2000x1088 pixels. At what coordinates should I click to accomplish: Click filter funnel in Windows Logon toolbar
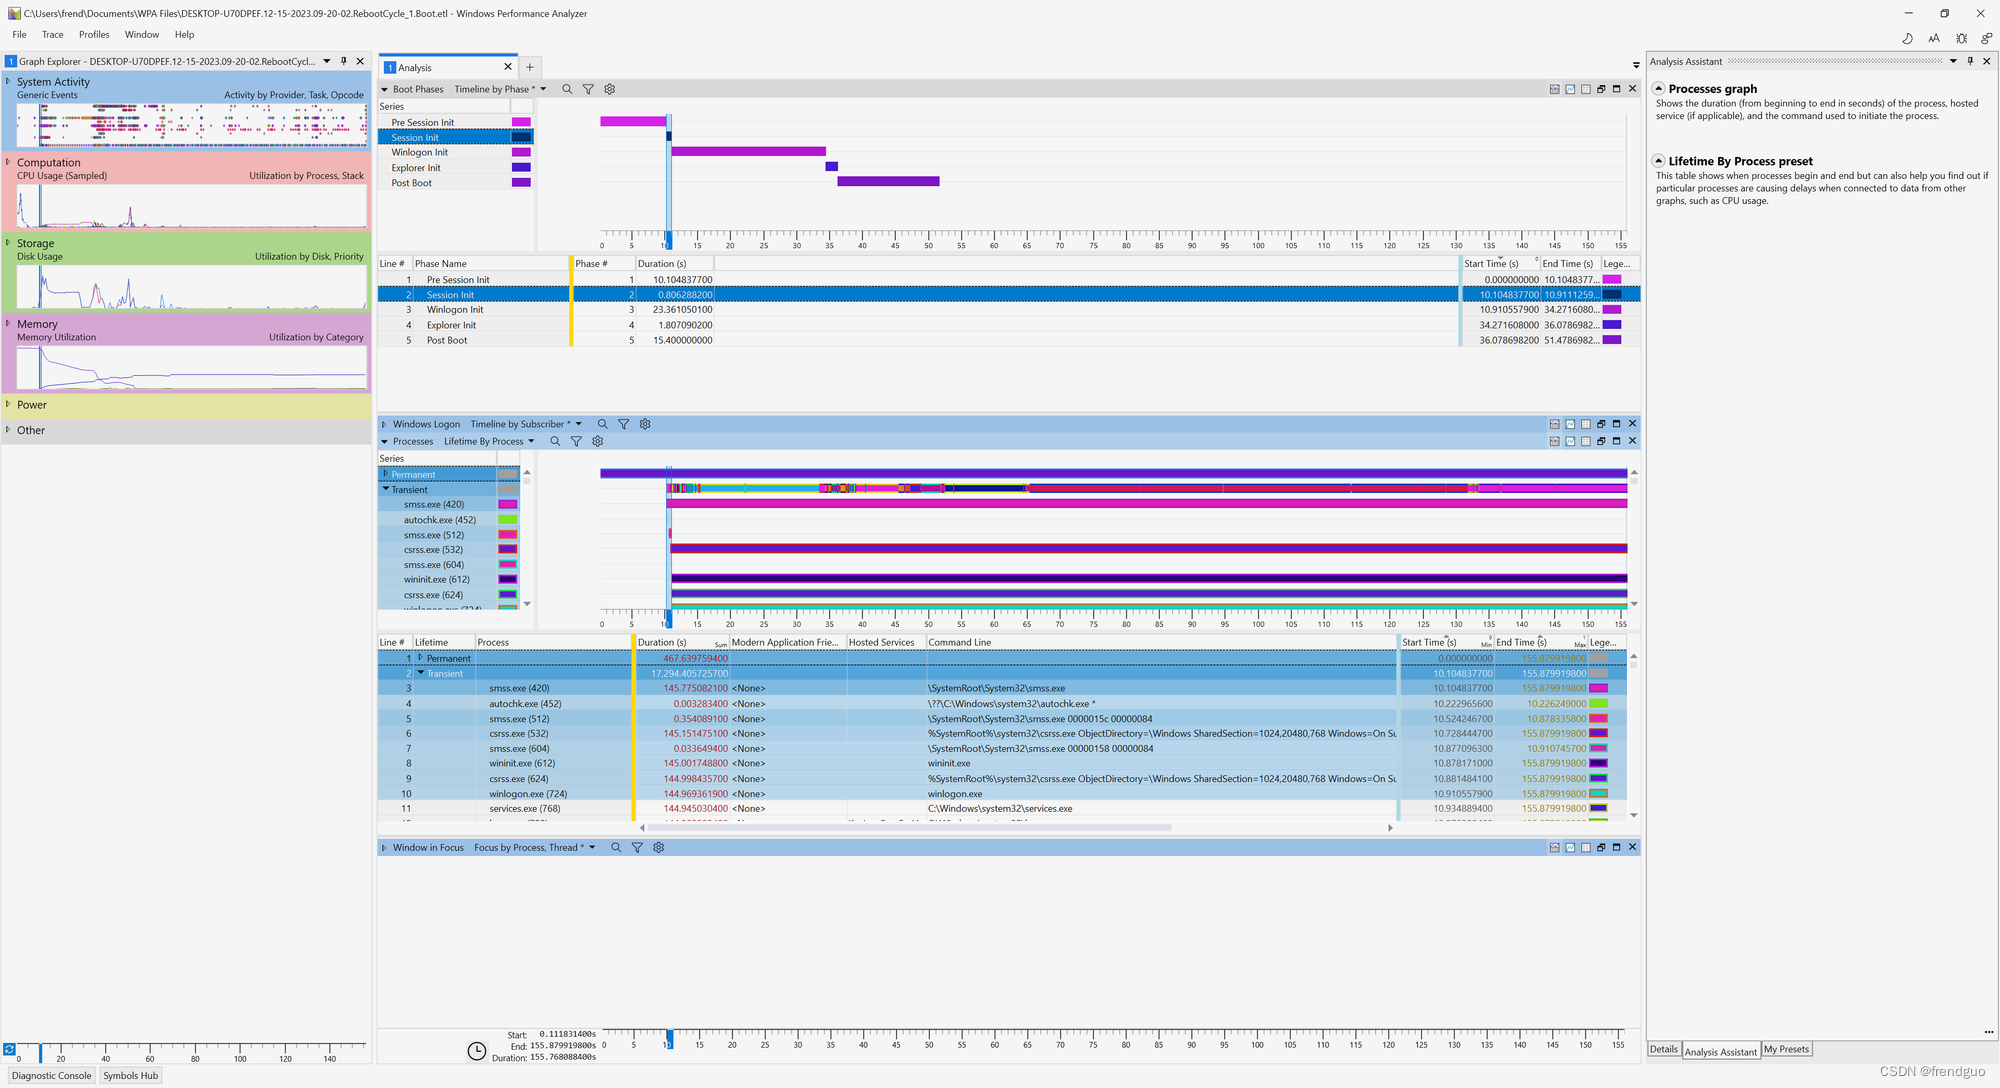point(624,424)
